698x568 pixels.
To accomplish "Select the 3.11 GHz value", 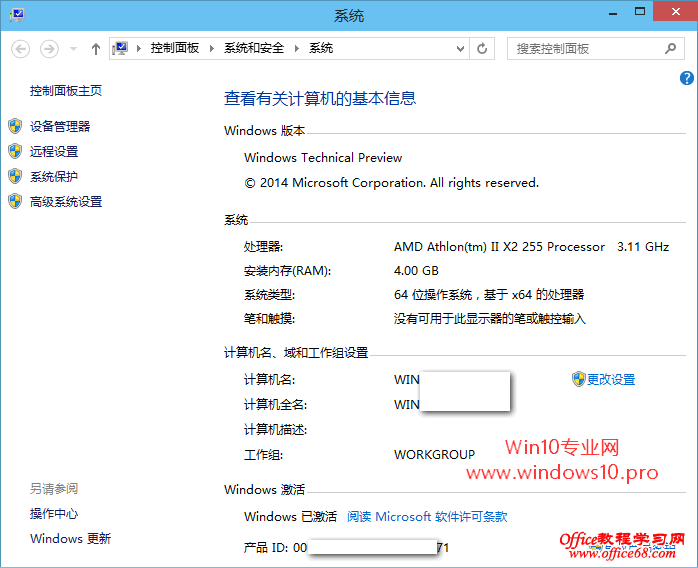I will (643, 247).
